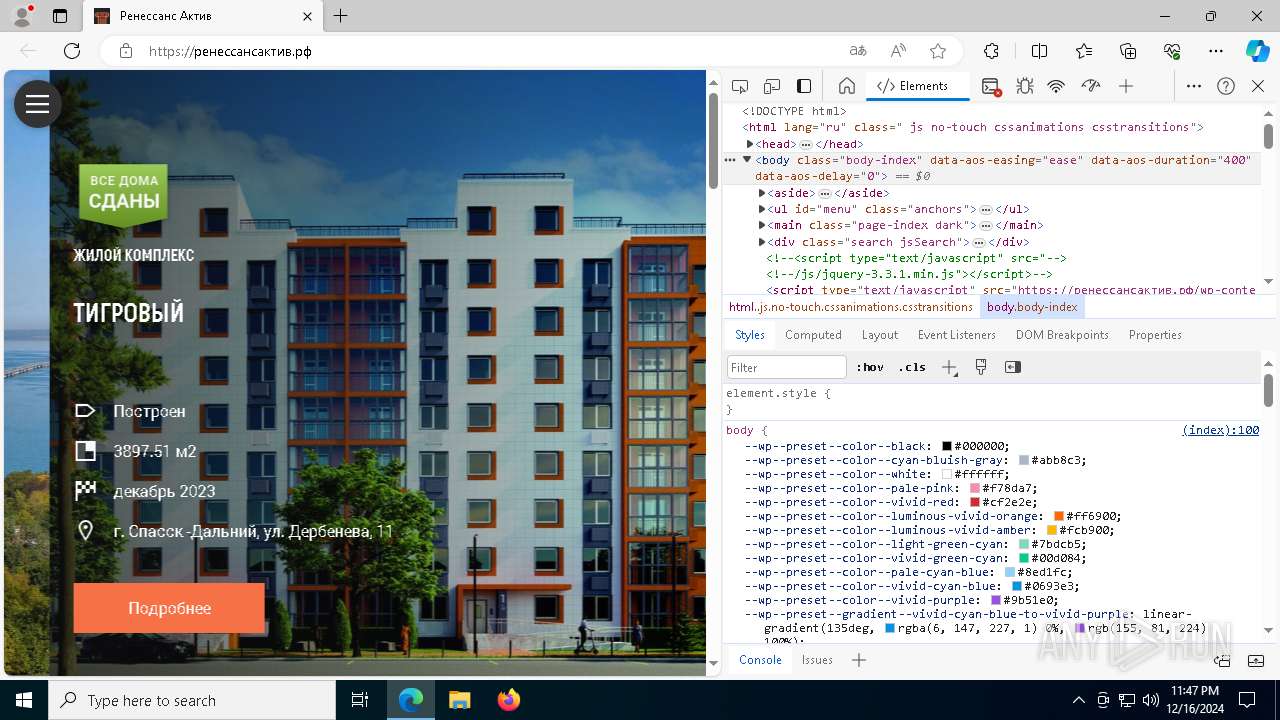Open DevTools help icon
This screenshot has width=1280, height=720.
tap(1226, 86)
